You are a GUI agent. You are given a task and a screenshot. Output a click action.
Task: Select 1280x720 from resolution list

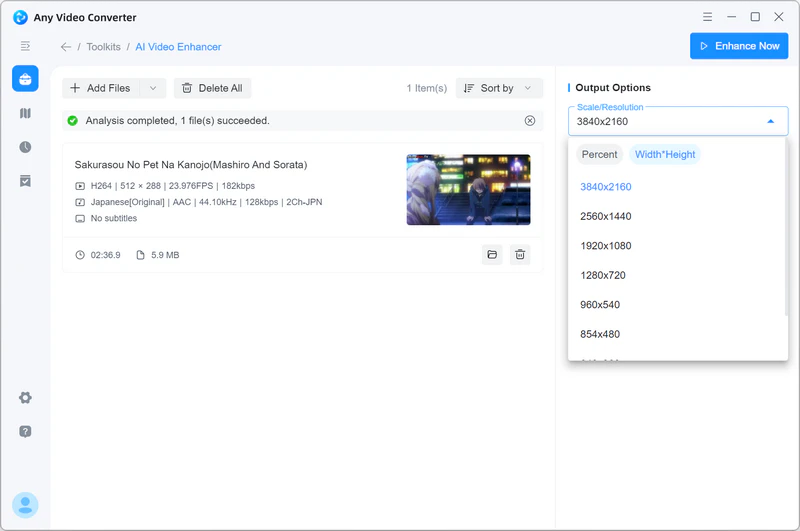pos(603,275)
